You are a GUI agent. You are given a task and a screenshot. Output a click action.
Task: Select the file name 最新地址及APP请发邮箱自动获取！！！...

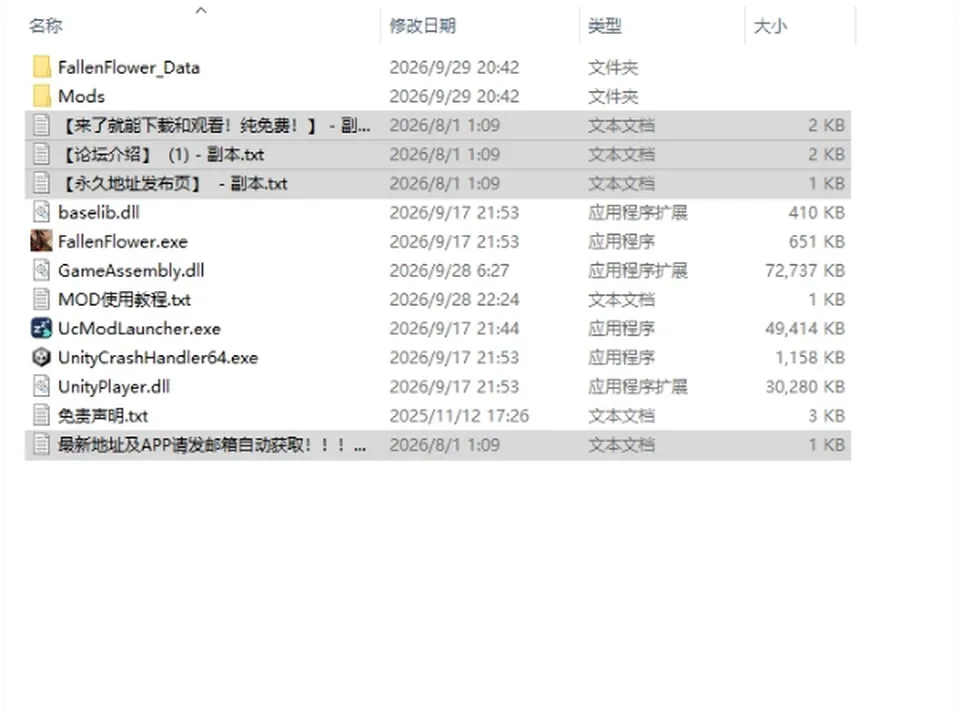[212, 445]
